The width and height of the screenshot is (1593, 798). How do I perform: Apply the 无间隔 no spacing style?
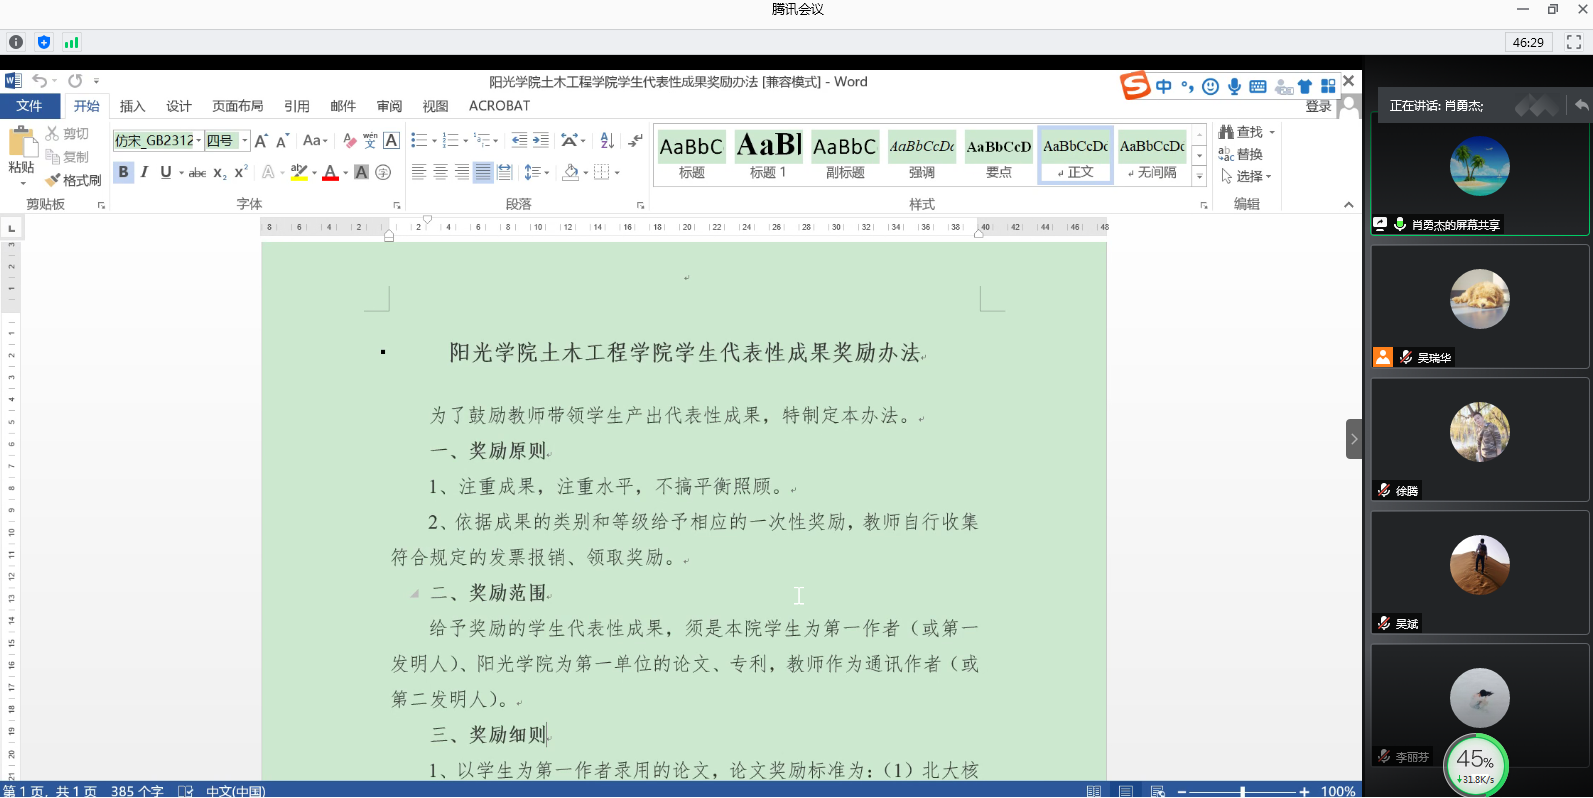pyautogui.click(x=1152, y=154)
